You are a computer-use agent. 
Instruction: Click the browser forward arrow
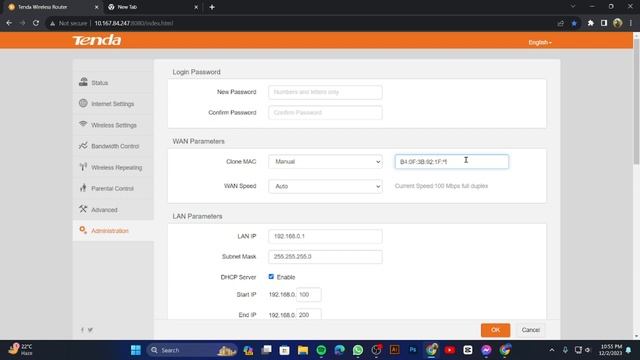22,23
